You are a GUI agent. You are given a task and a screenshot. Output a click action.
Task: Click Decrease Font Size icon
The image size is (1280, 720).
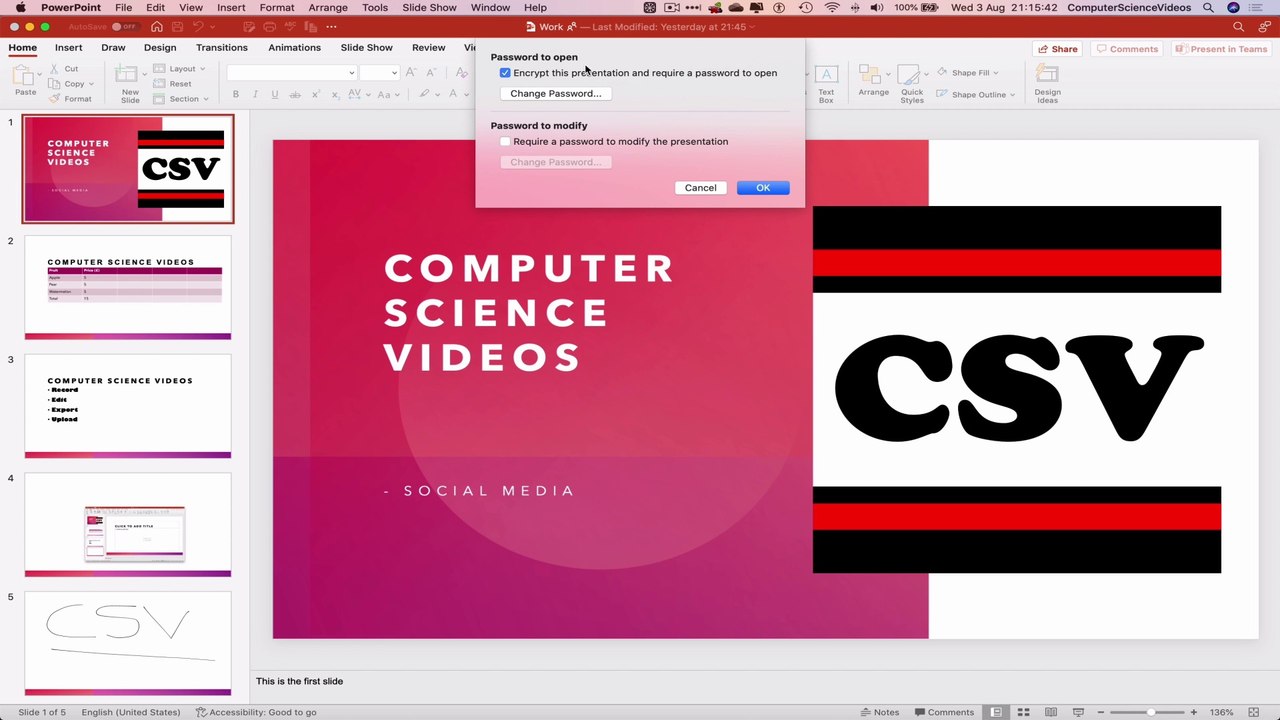(432, 73)
